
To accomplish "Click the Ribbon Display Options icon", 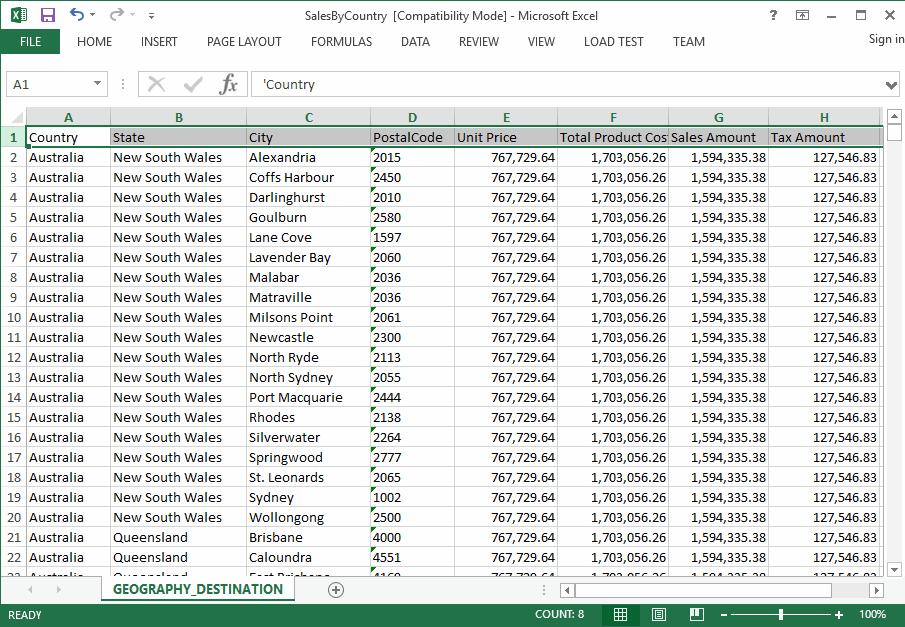I will [803, 15].
